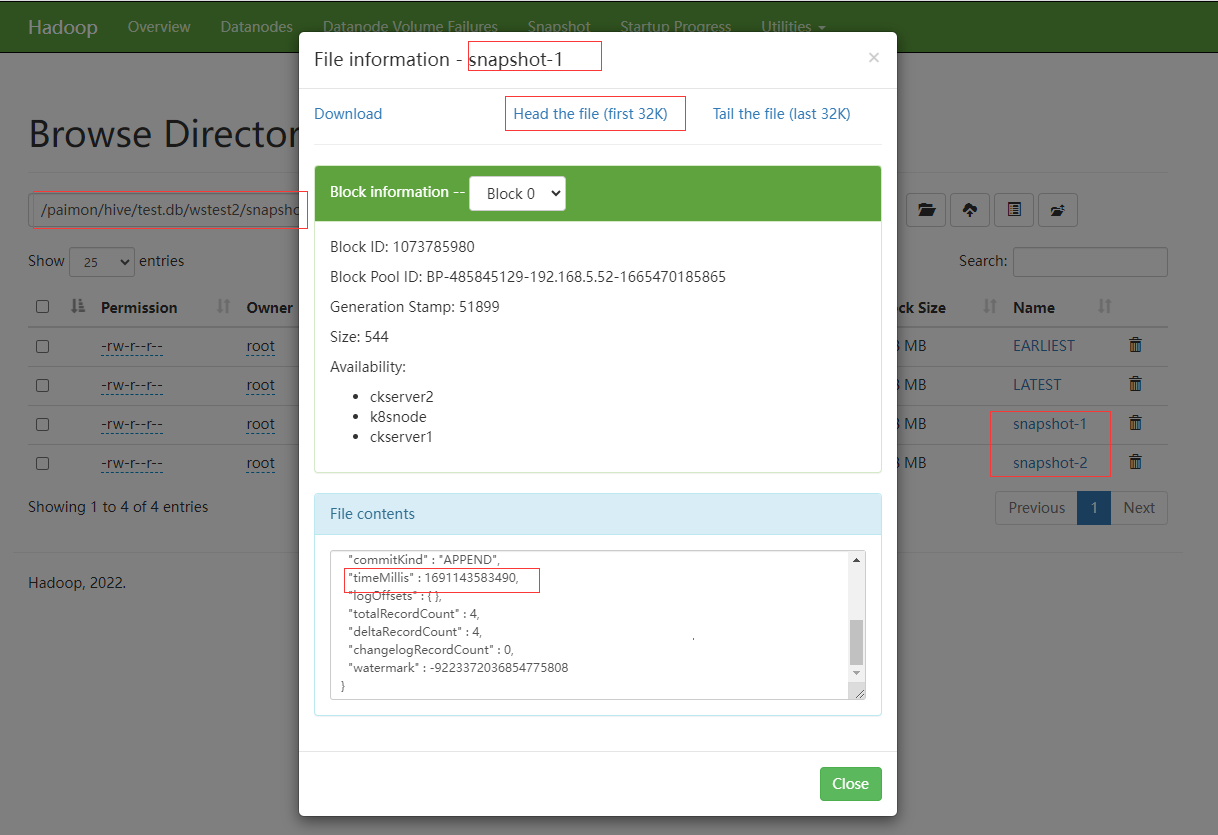Click the k8snode availability entry

point(398,417)
